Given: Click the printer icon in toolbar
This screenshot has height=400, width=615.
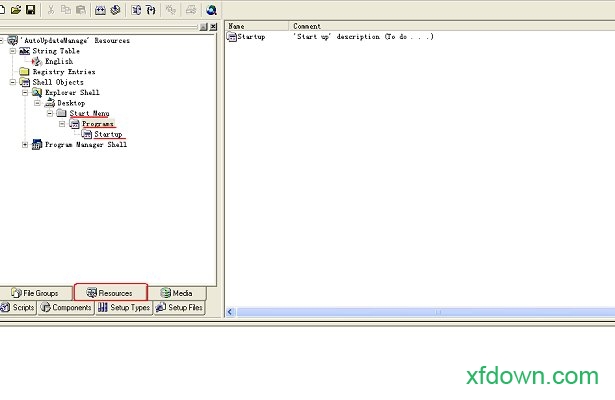Looking at the screenshot, I should click(190, 10).
